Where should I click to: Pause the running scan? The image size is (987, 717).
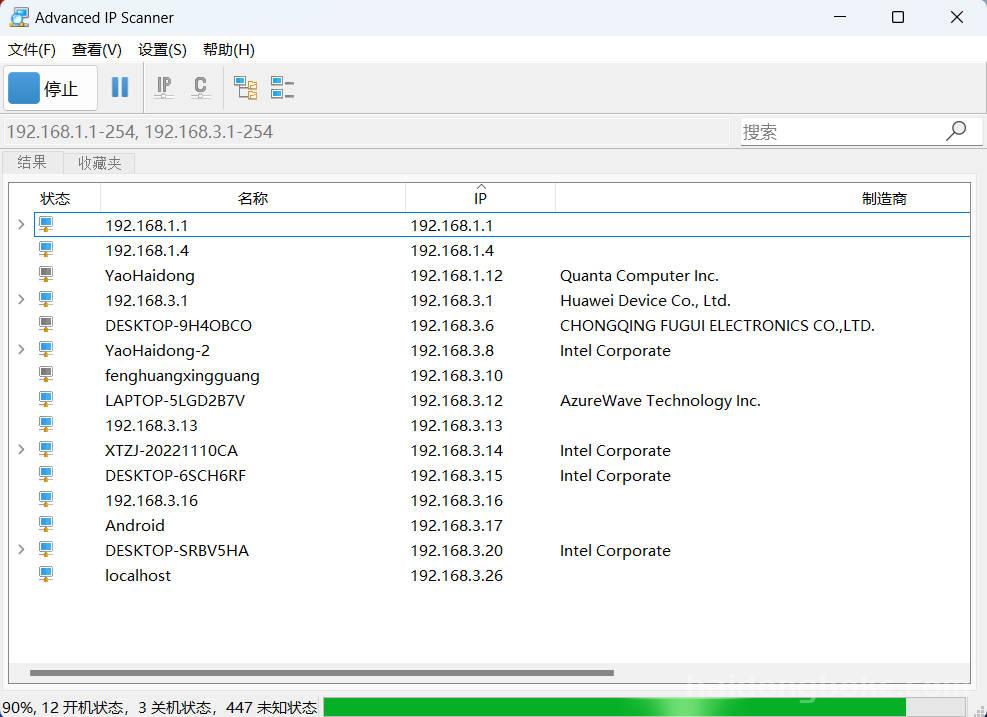120,88
